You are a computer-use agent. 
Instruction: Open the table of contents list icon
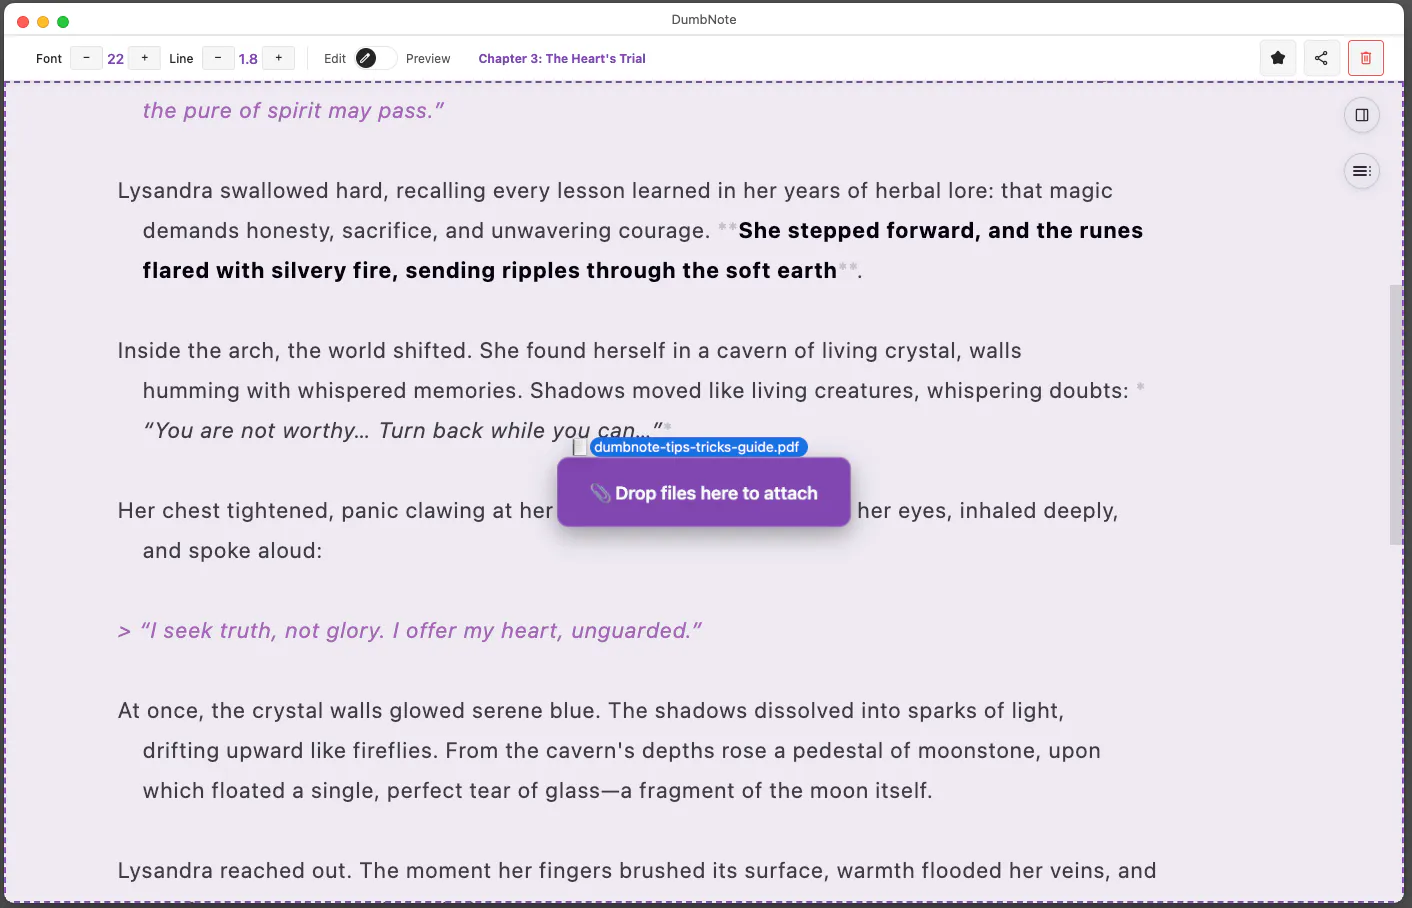pyautogui.click(x=1362, y=171)
